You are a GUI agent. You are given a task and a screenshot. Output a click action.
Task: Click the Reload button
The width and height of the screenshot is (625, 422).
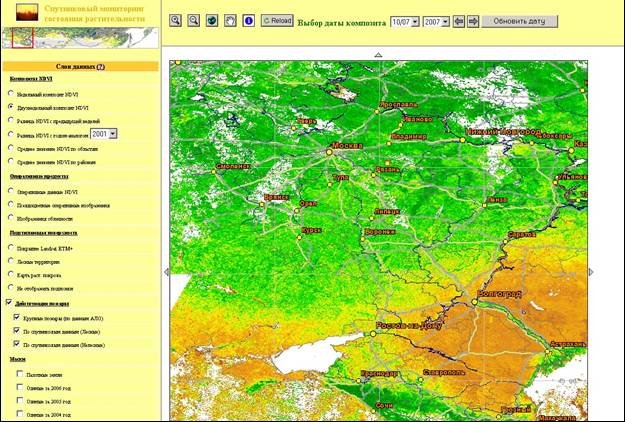[x=279, y=20]
